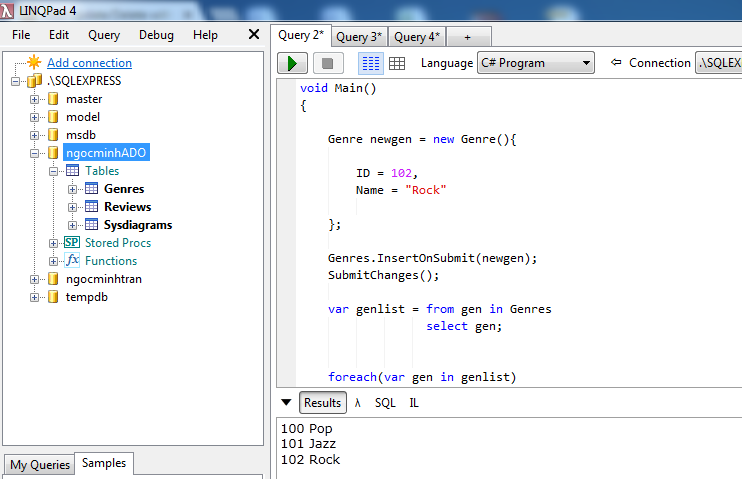Click the 102 Rock result row
The width and height of the screenshot is (742, 479).
[x=310, y=460]
